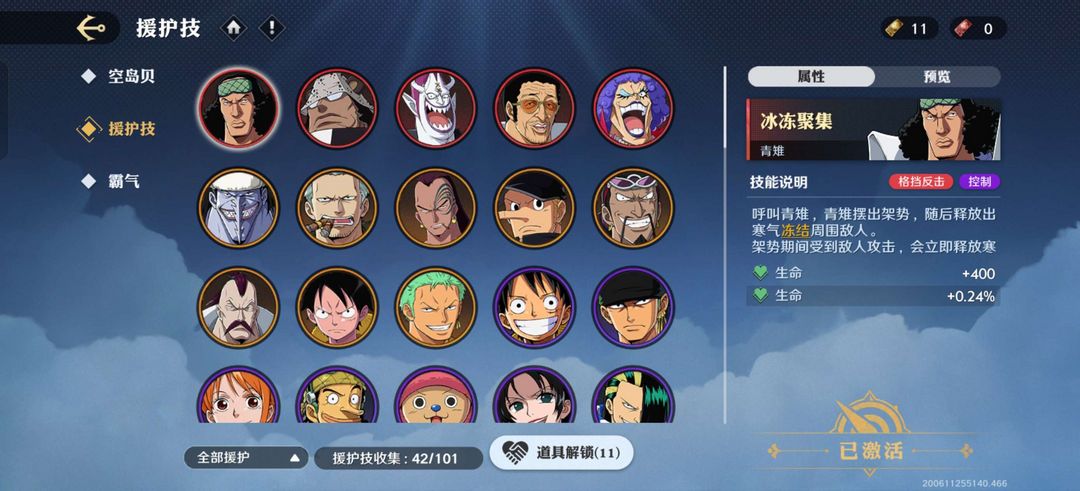Choose the Smoker cigar portrait
This screenshot has height=491, width=1080.
[337, 208]
